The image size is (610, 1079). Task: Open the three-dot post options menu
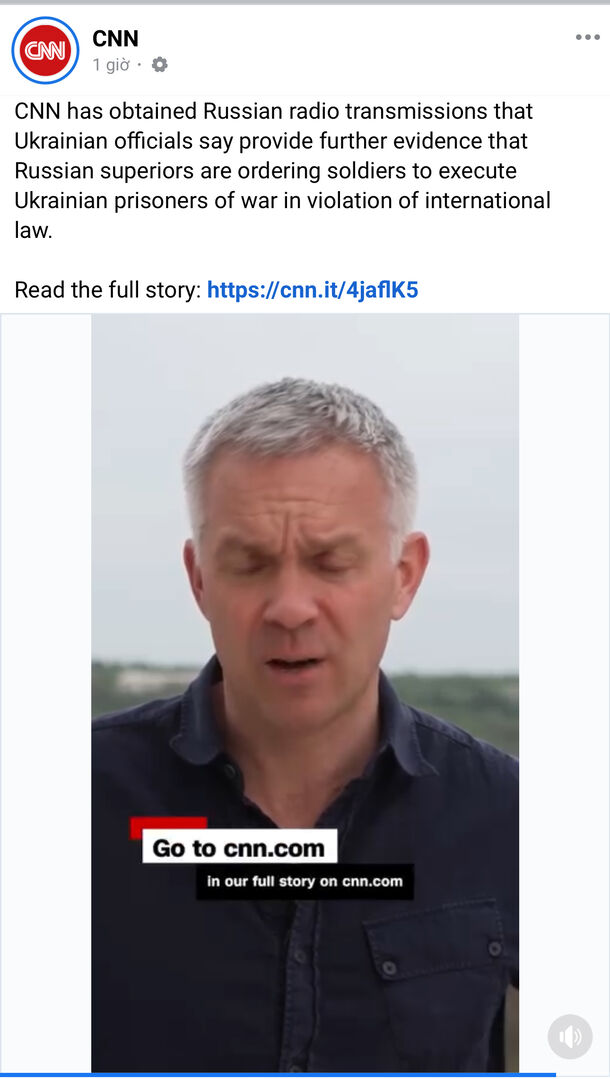tap(587, 37)
